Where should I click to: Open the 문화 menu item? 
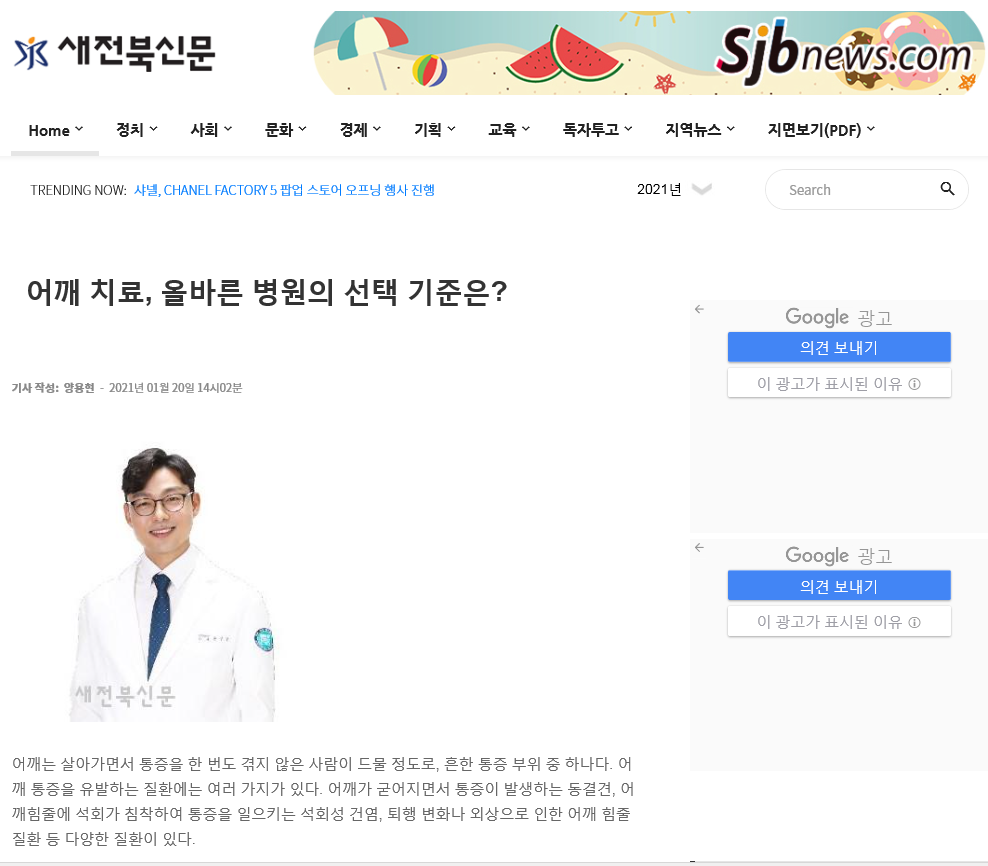click(x=285, y=130)
